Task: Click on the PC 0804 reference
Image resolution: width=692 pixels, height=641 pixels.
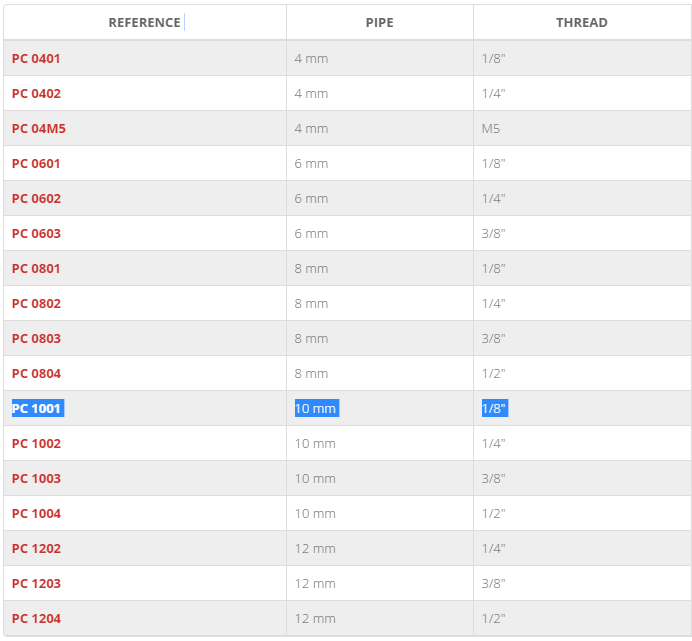Action: point(37,373)
